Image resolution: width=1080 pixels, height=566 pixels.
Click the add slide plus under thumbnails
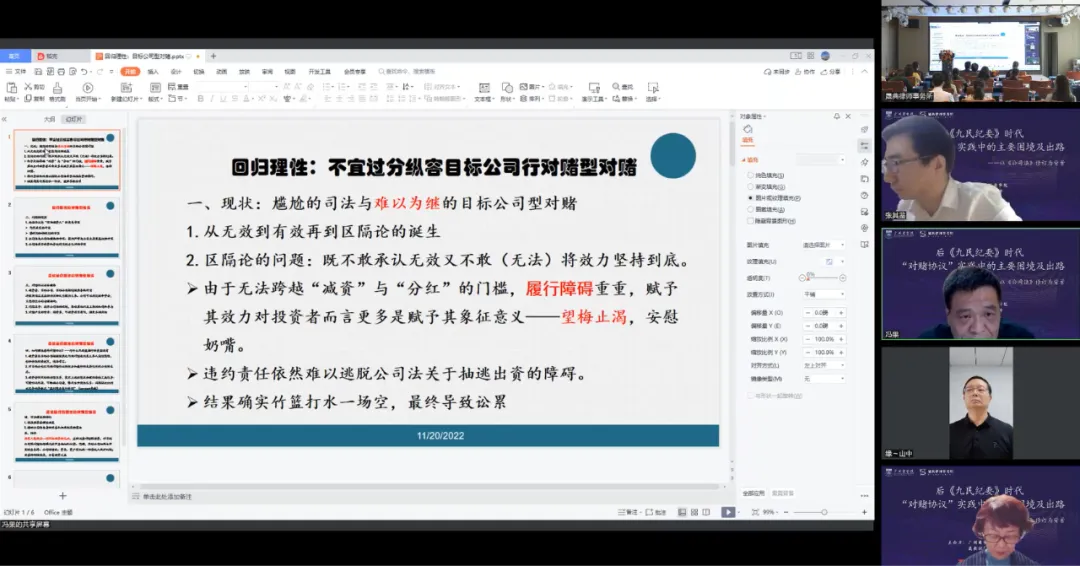coord(63,496)
